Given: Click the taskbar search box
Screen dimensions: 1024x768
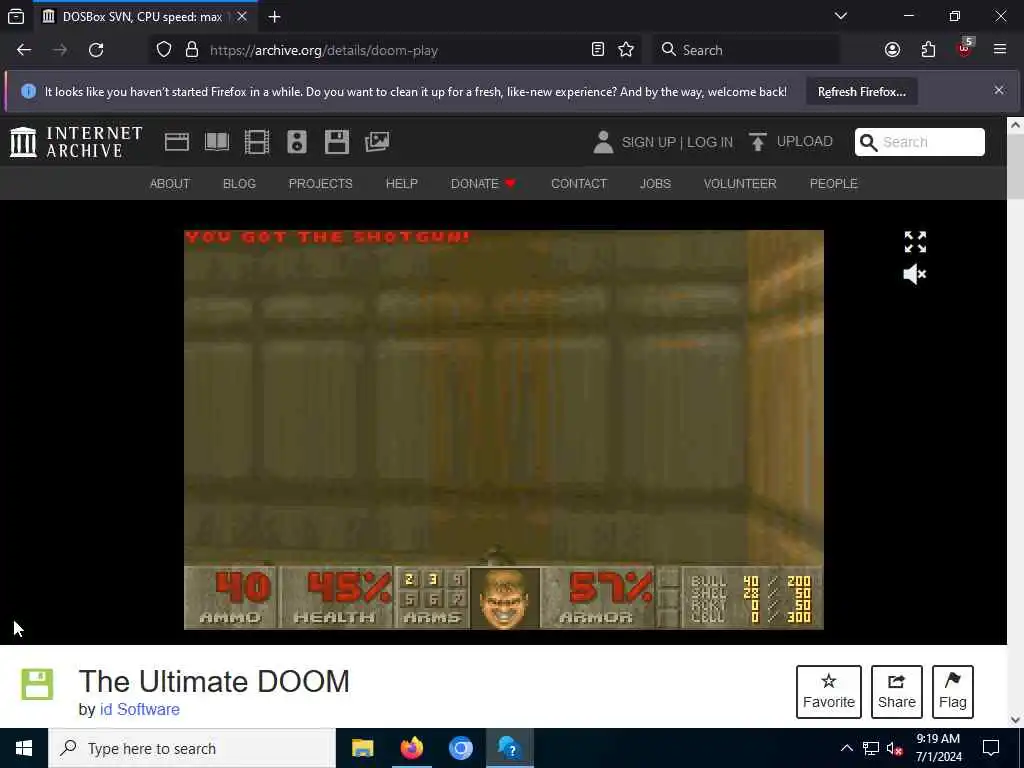Looking at the screenshot, I should point(192,748).
